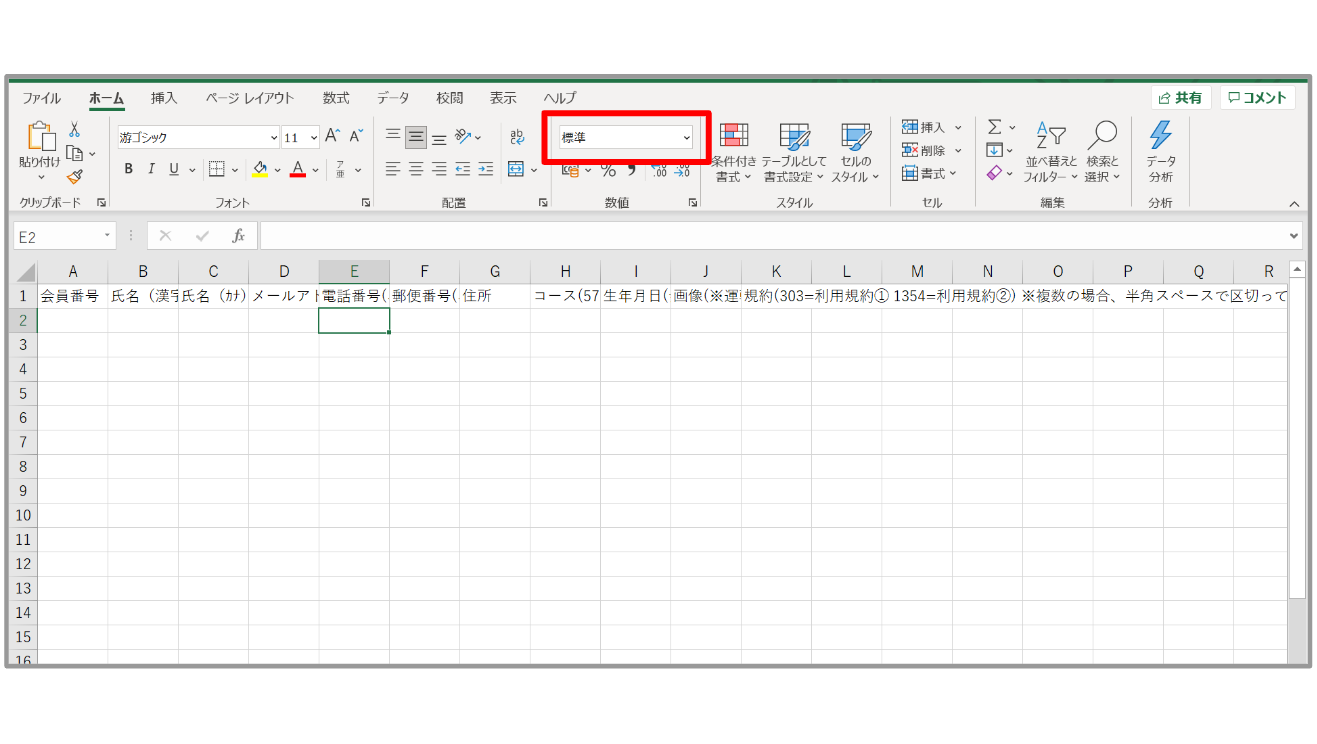Click the yellow fill color button
Screen dimensions: 1317x744
(x=260, y=170)
